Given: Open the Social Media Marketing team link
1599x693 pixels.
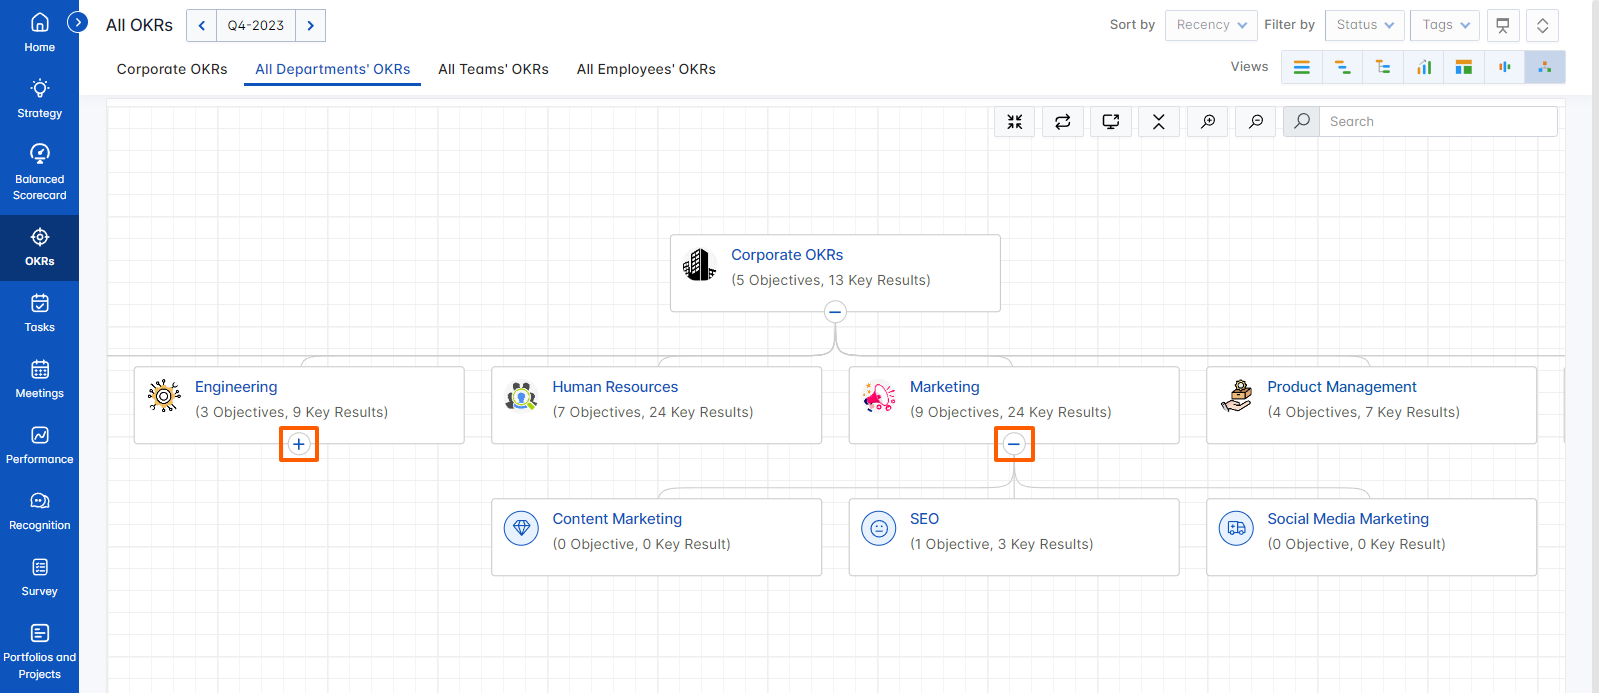Looking at the screenshot, I should pyautogui.click(x=1348, y=519).
